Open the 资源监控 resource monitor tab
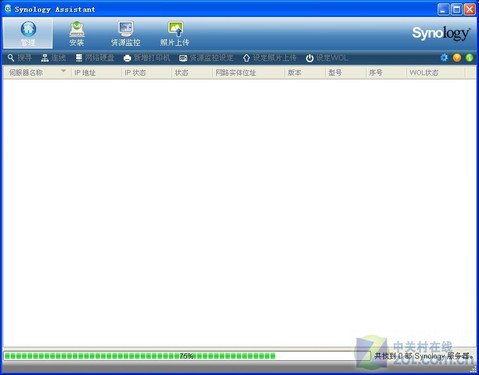This screenshot has height=375, width=479. (x=126, y=33)
